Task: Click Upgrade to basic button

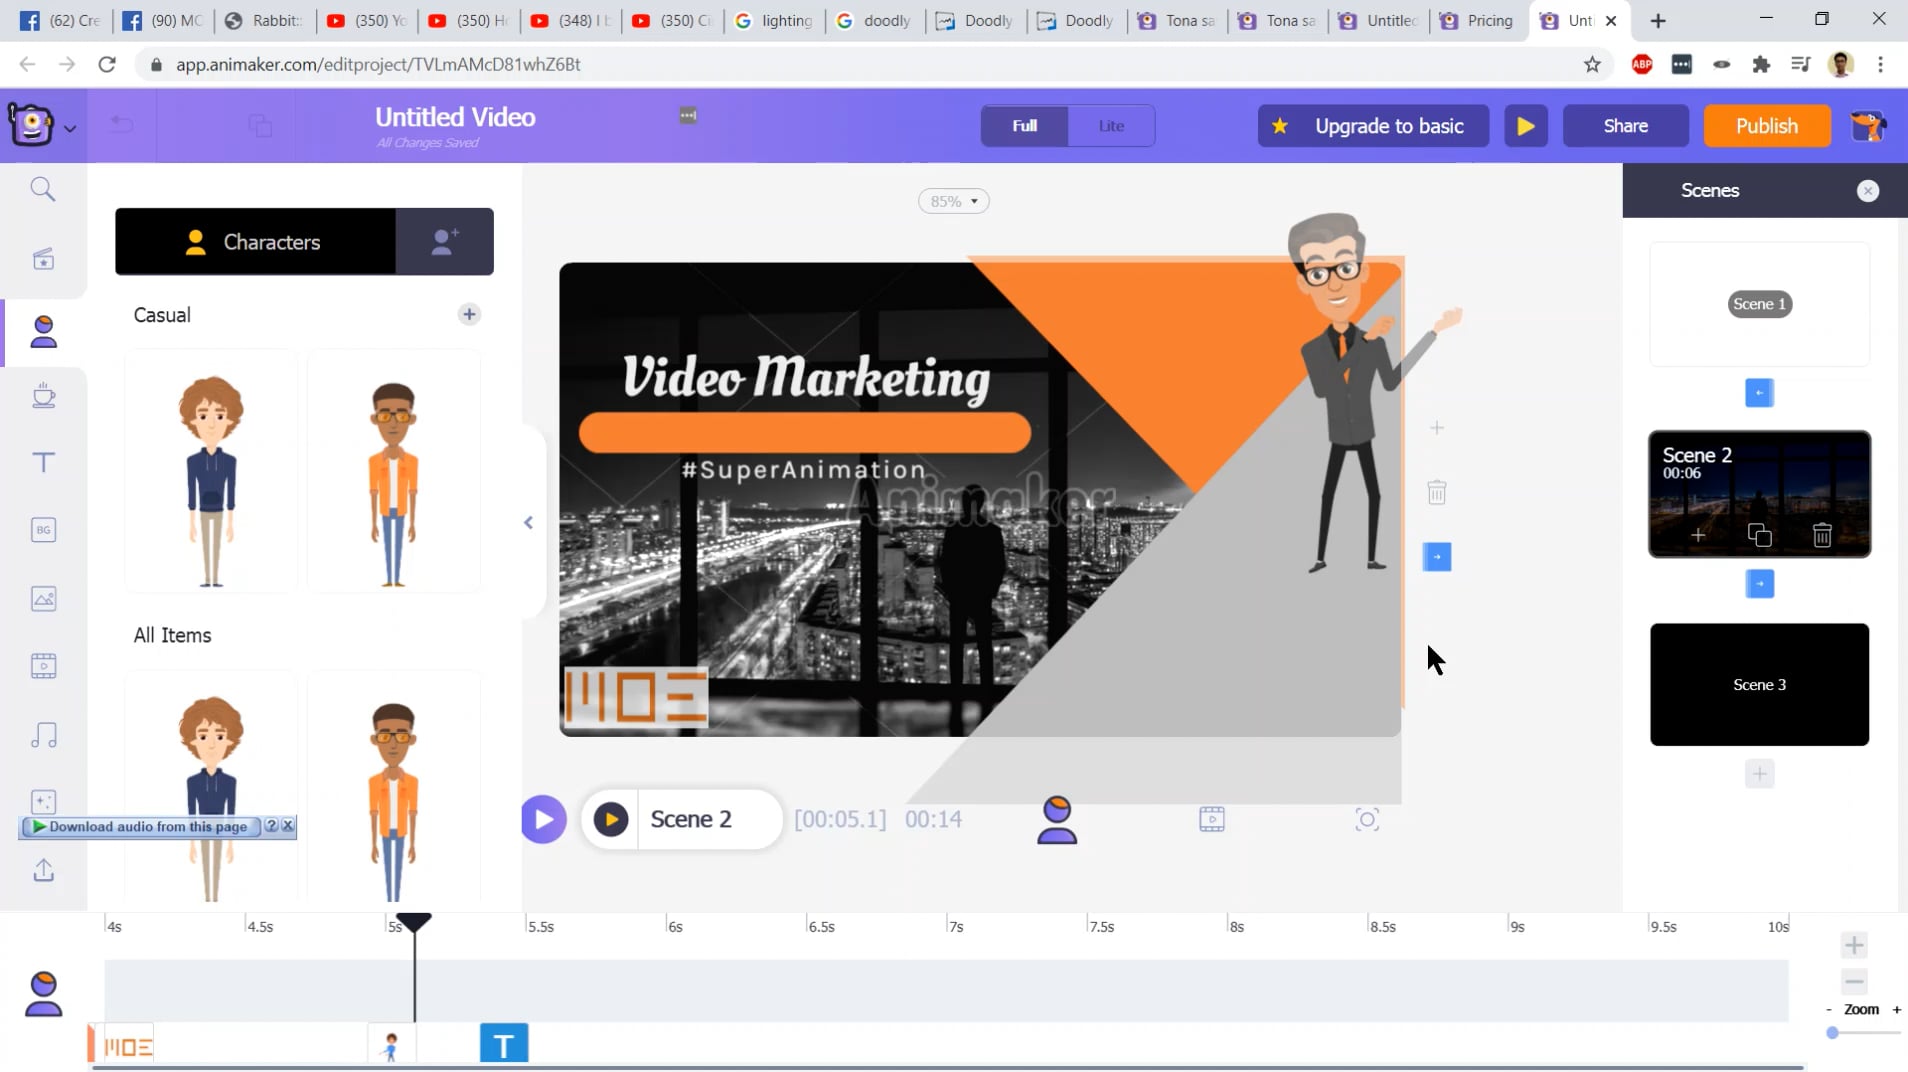Action: click(1373, 126)
